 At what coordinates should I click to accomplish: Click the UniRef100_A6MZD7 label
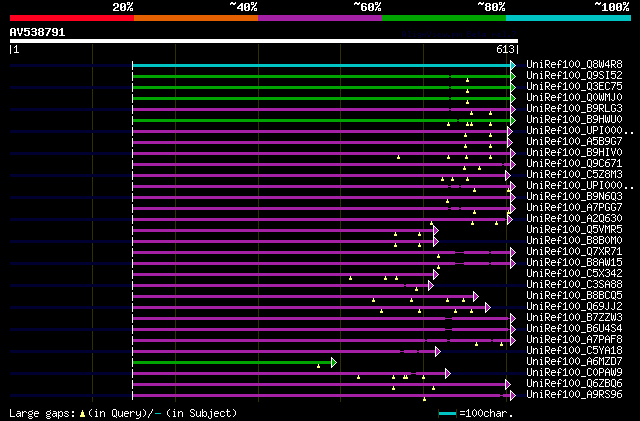(x=574, y=362)
